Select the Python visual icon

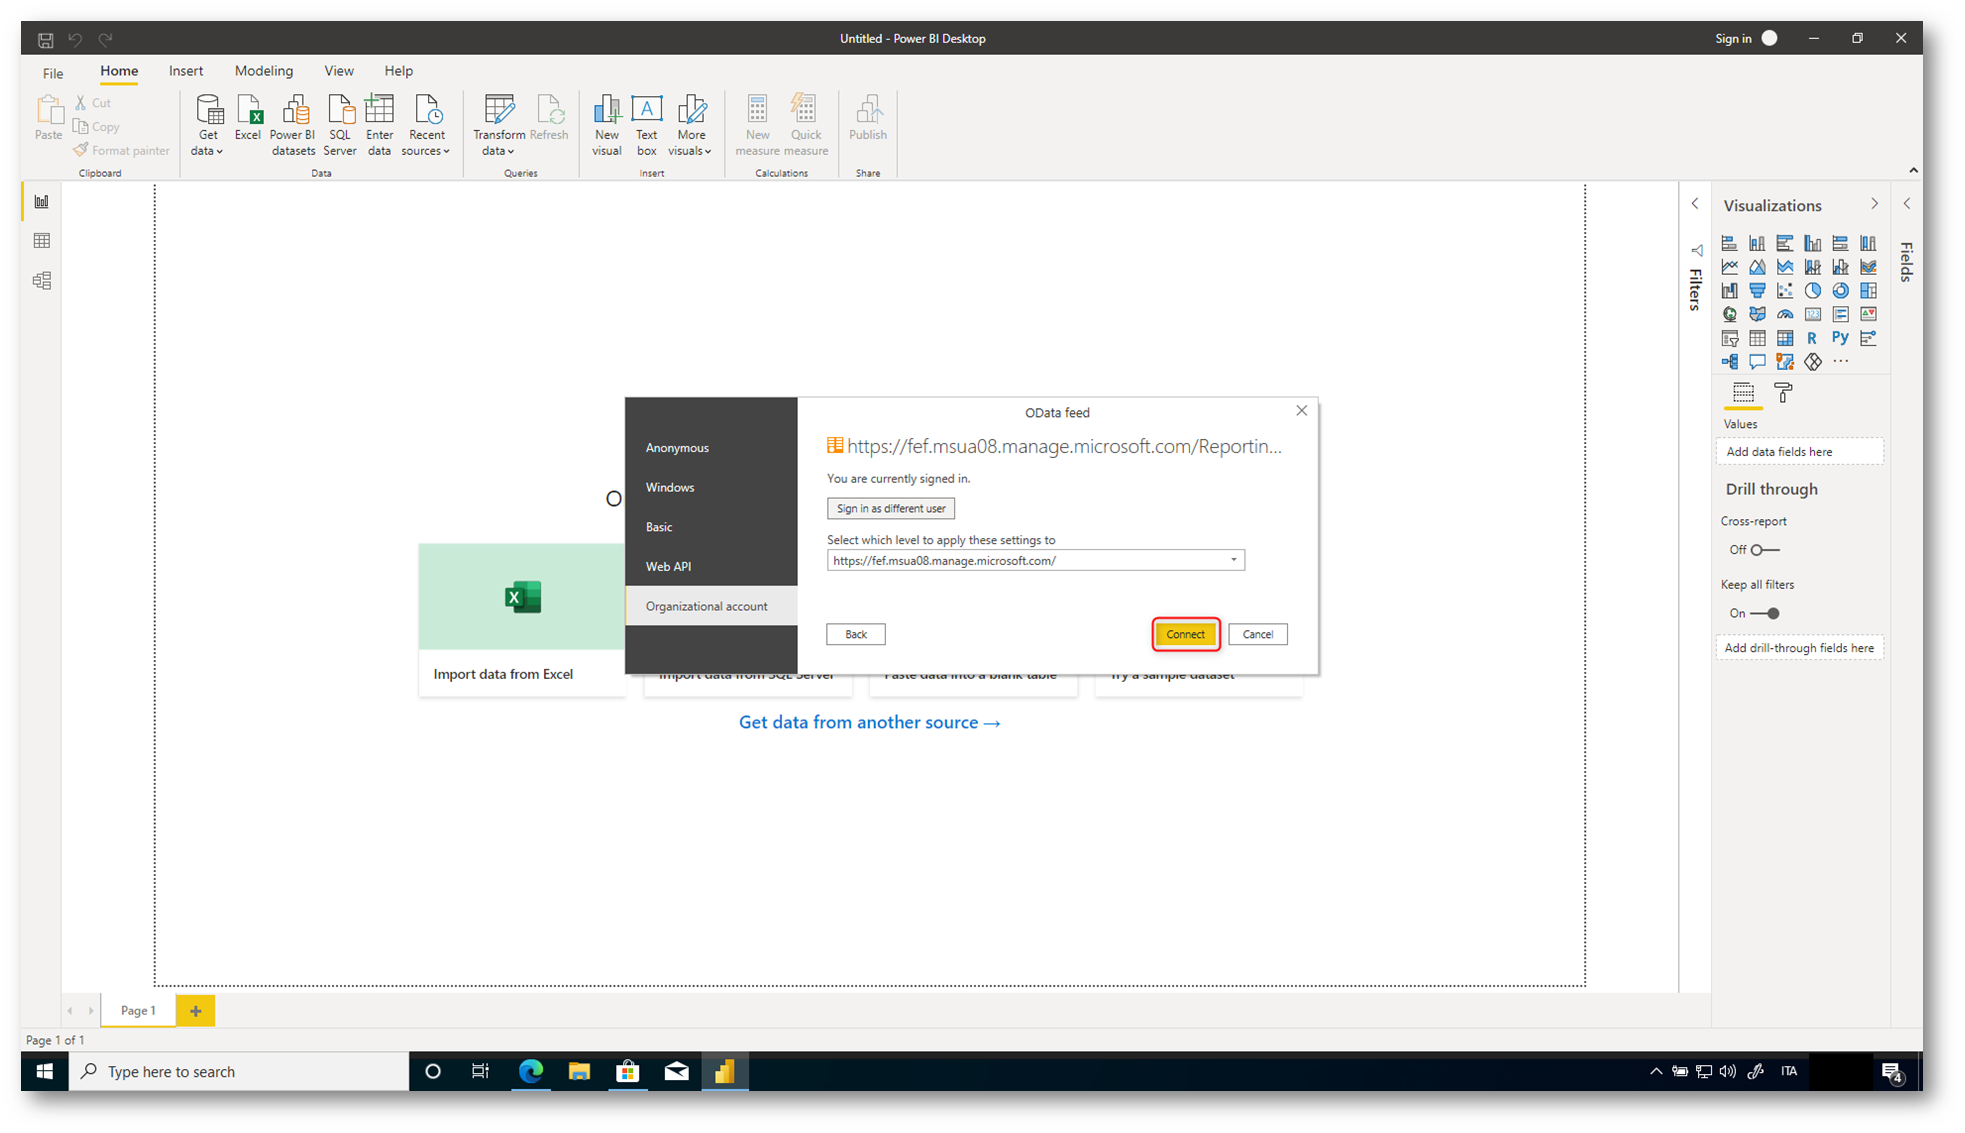(x=1840, y=338)
